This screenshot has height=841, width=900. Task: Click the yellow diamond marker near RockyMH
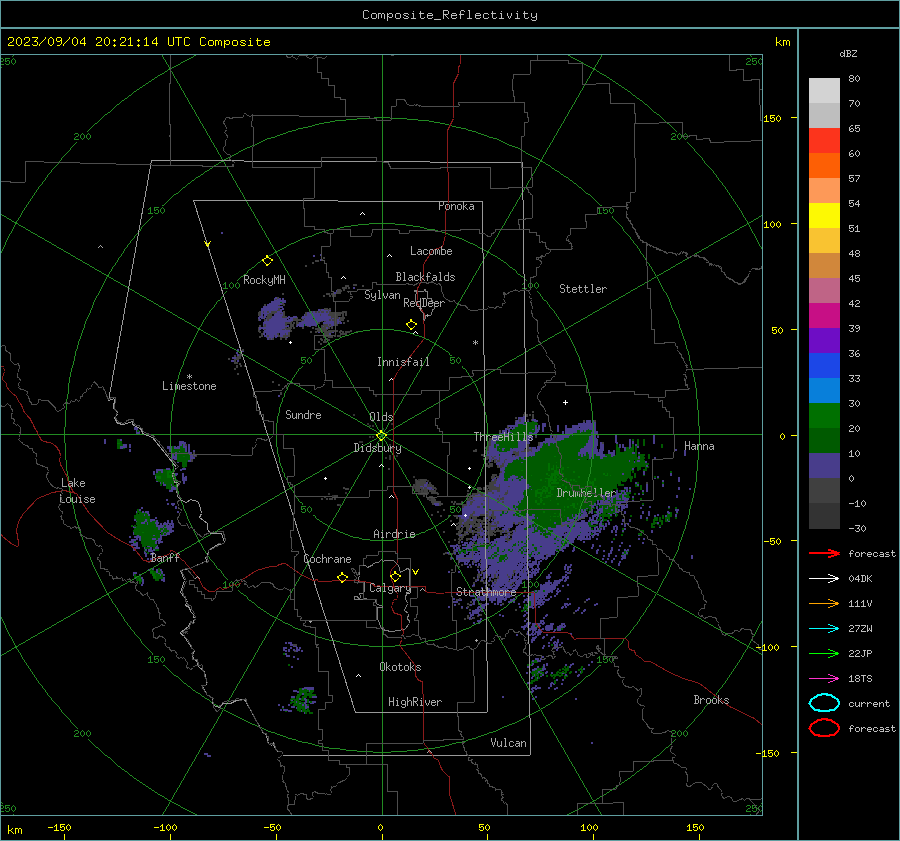267,261
